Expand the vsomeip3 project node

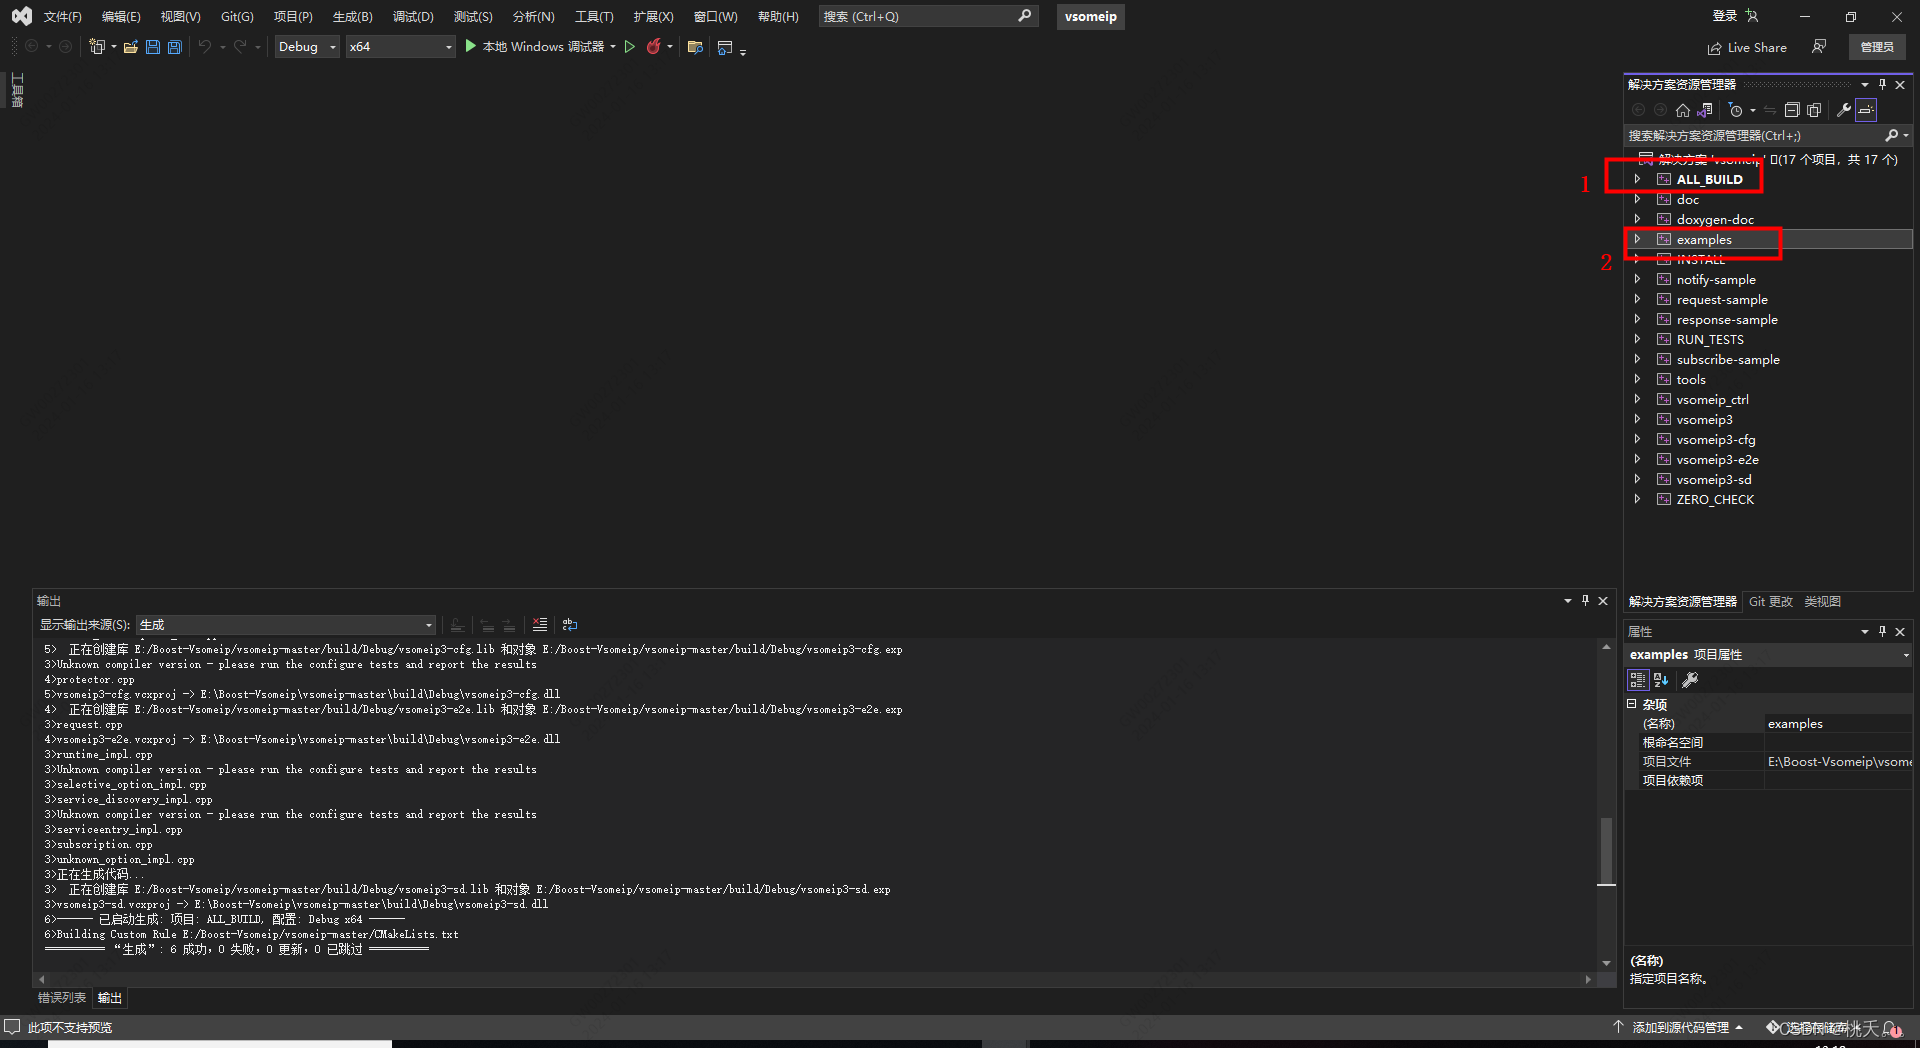click(x=1637, y=419)
